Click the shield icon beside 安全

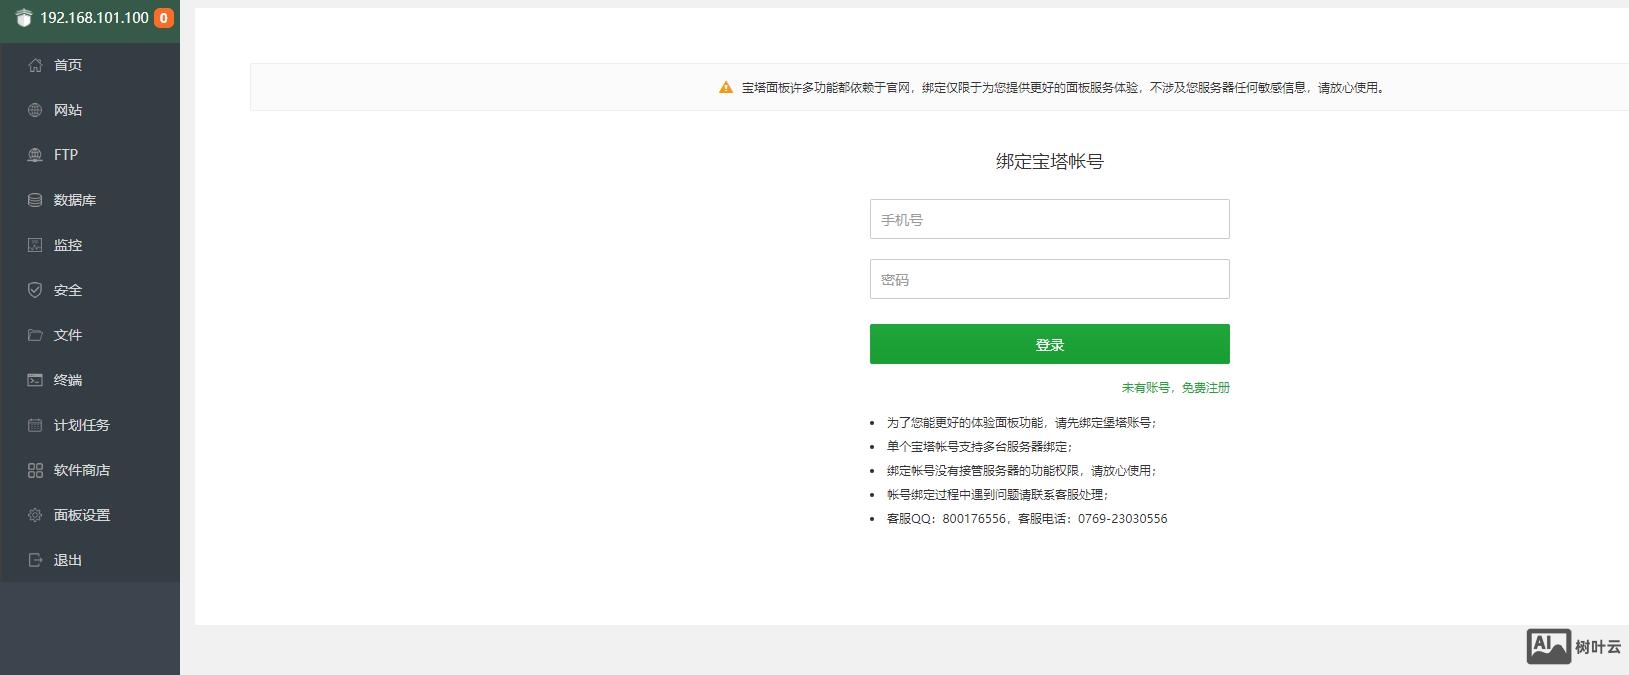click(x=35, y=290)
